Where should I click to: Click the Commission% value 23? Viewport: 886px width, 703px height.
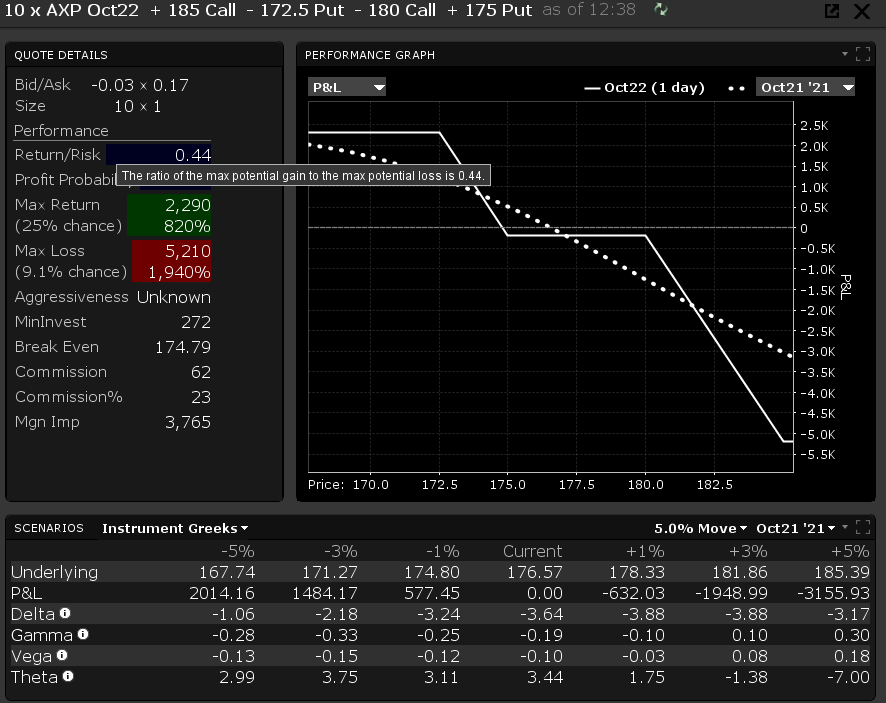tap(201, 397)
